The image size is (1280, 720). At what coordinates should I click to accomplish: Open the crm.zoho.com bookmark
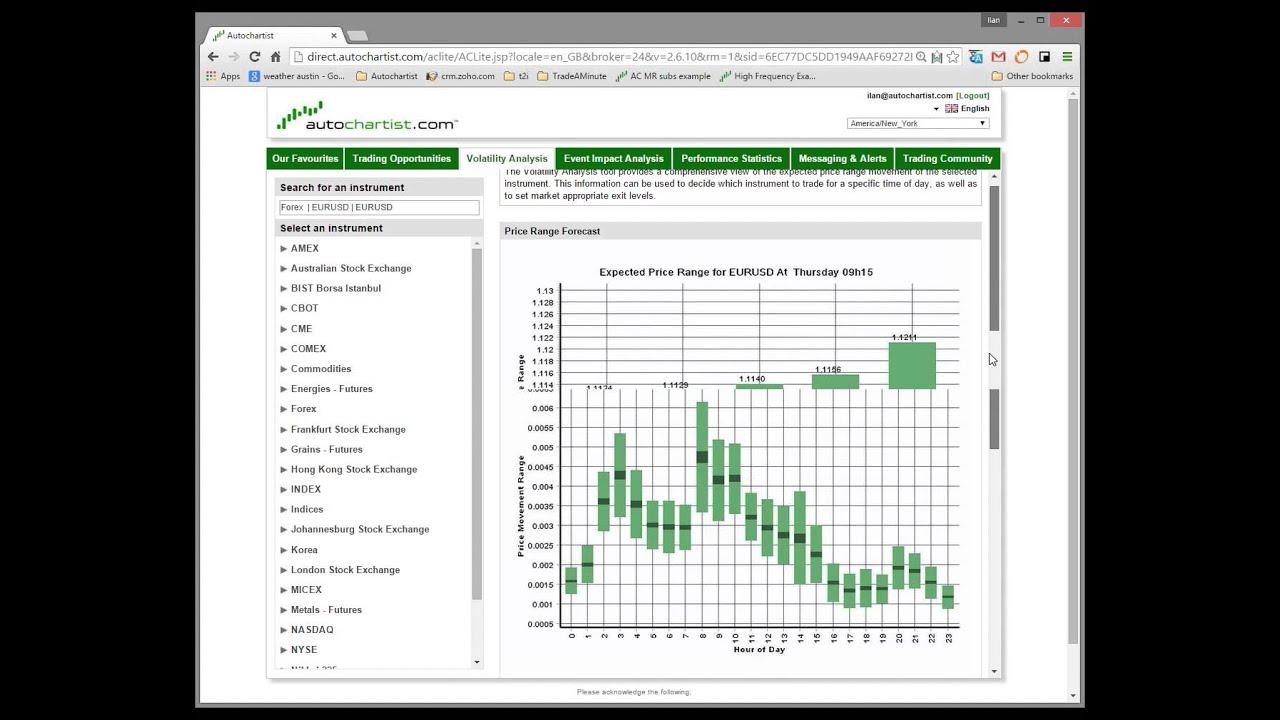460,76
